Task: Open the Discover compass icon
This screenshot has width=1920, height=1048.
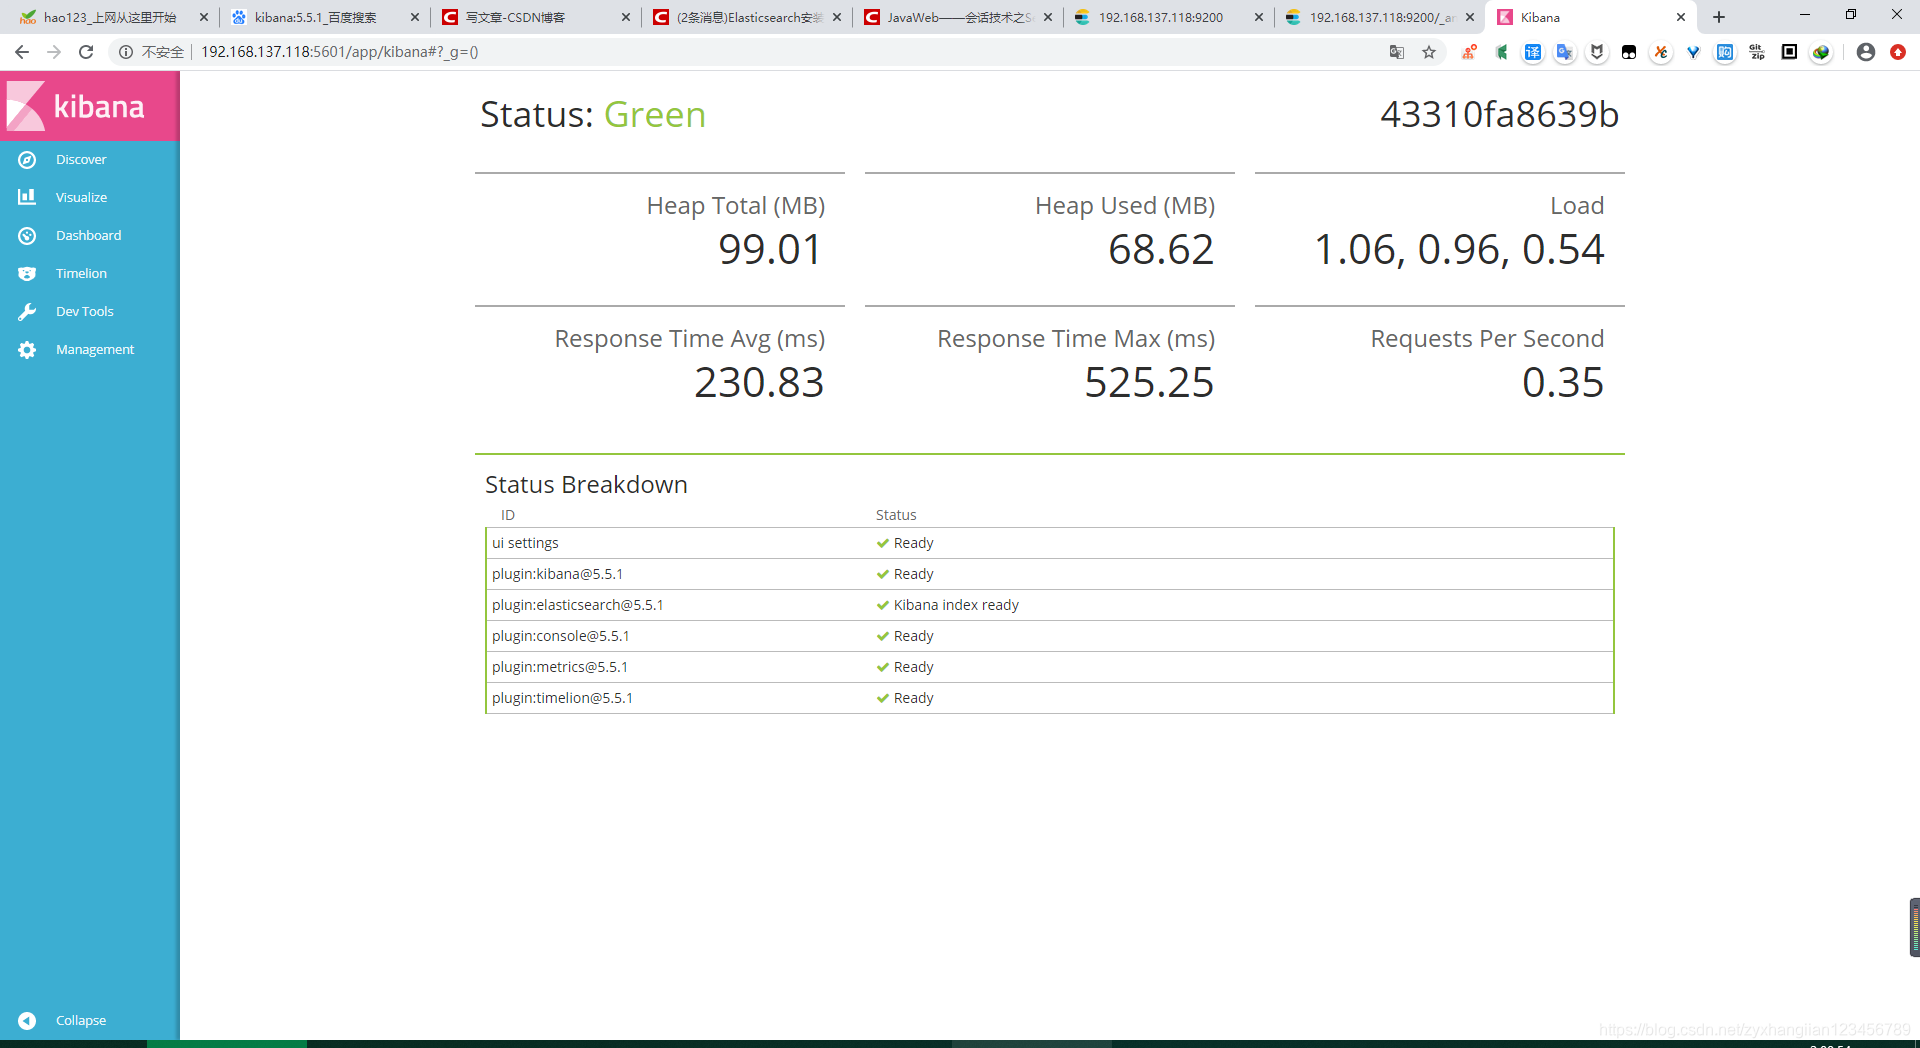Action: [27, 160]
